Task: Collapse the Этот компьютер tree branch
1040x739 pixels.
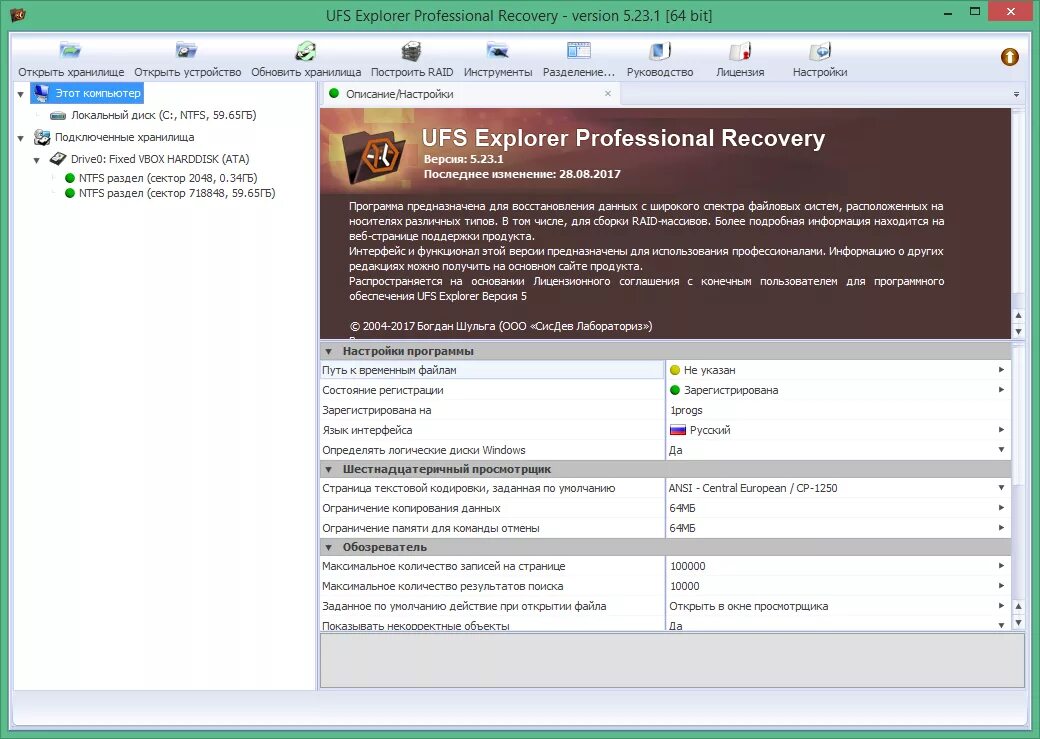Action: (20, 92)
